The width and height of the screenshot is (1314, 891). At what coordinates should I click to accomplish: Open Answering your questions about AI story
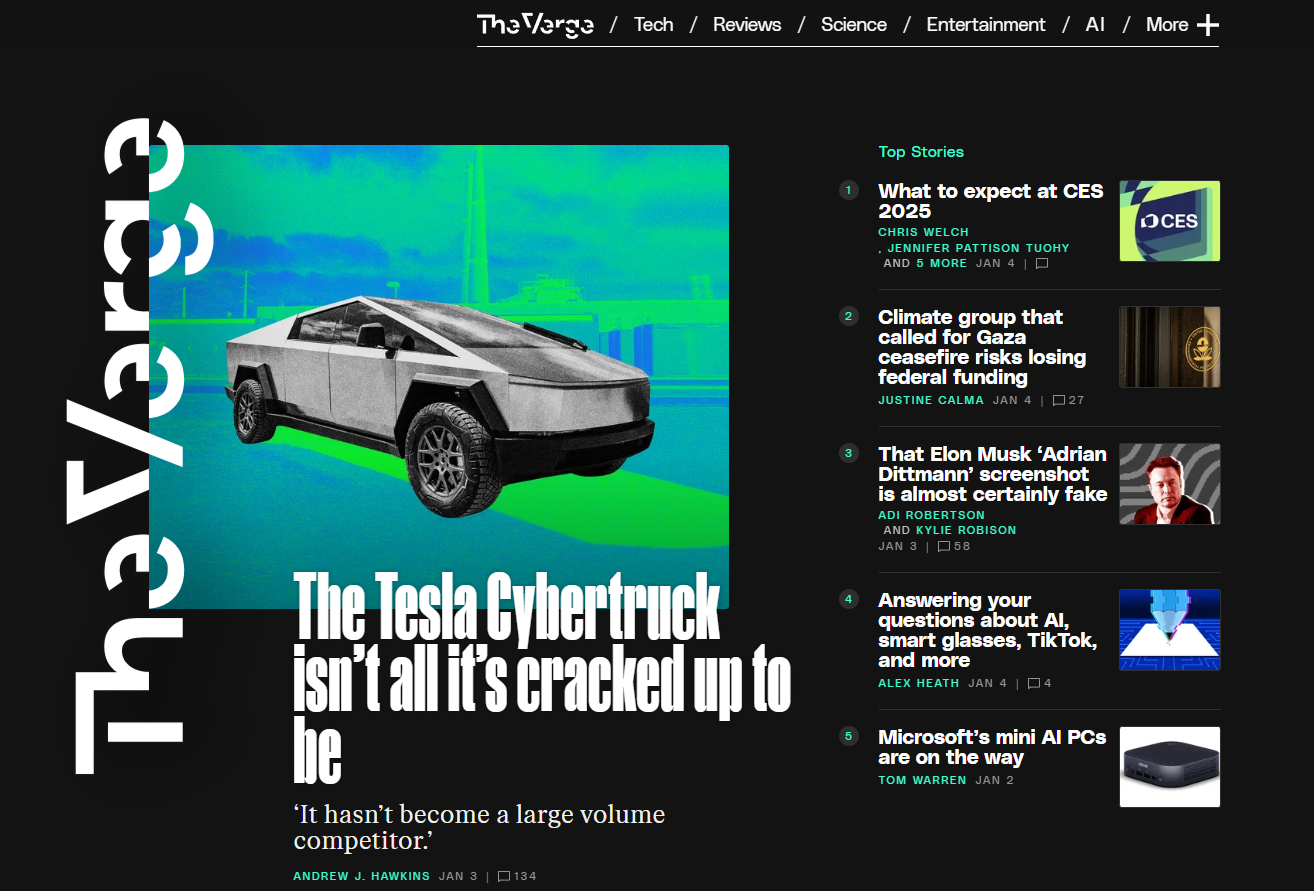987,630
